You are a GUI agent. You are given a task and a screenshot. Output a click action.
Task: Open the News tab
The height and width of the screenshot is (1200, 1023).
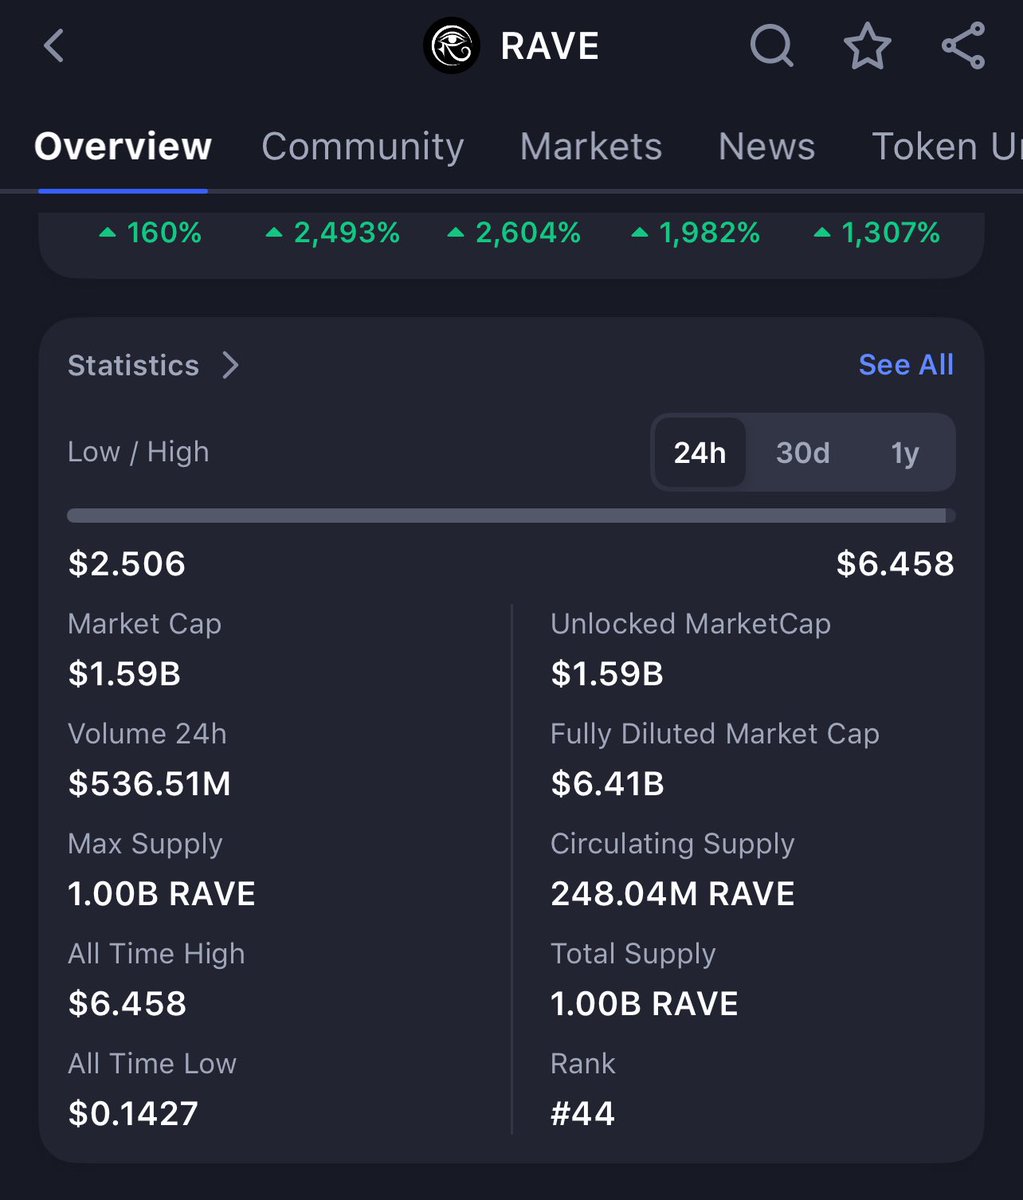(767, 147)
